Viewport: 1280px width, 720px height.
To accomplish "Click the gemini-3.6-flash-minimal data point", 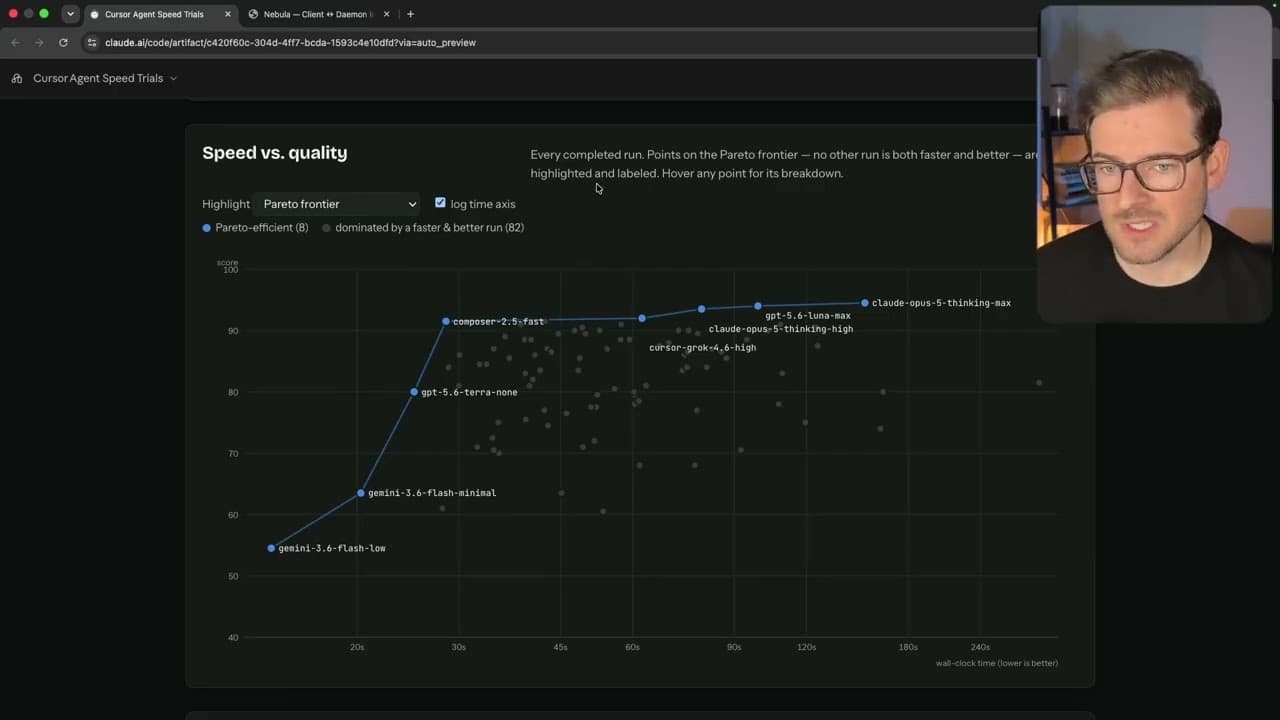I will 361,493.
